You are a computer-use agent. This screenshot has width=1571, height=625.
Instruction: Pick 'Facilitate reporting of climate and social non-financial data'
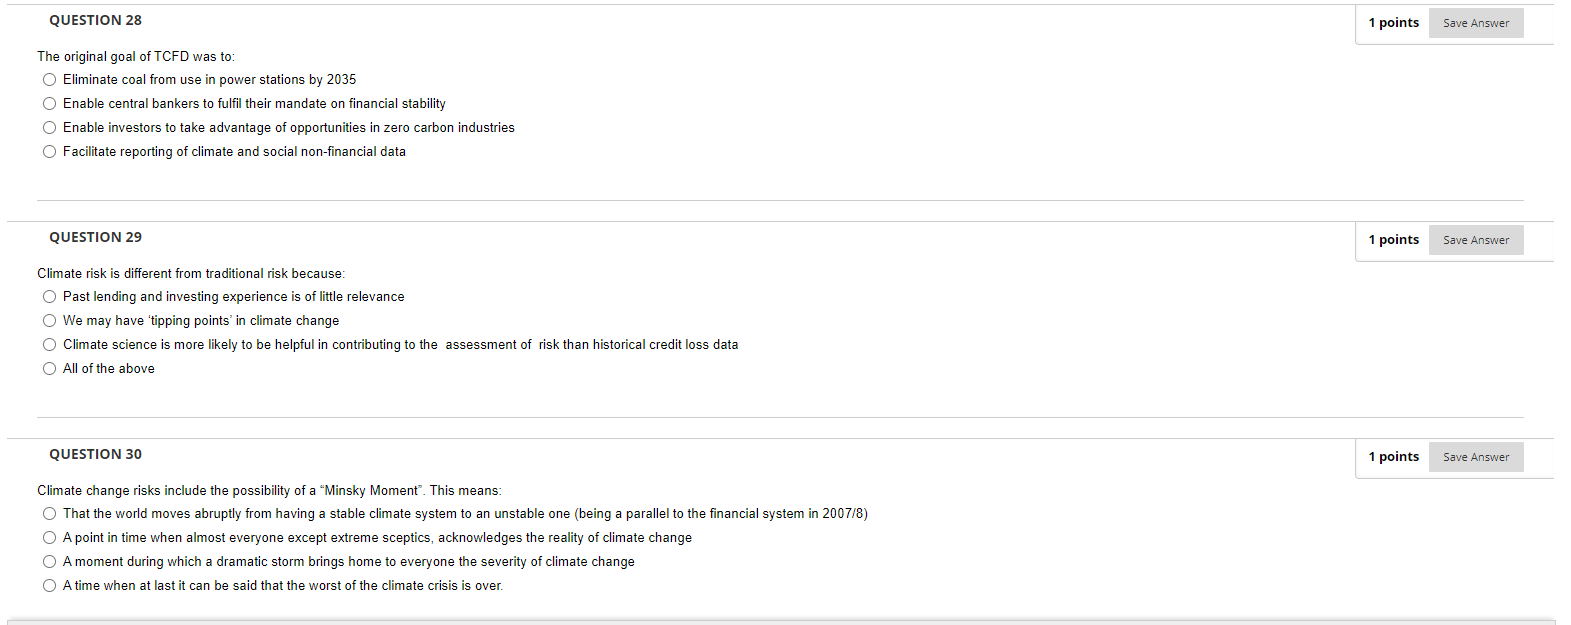click(49, 152)
